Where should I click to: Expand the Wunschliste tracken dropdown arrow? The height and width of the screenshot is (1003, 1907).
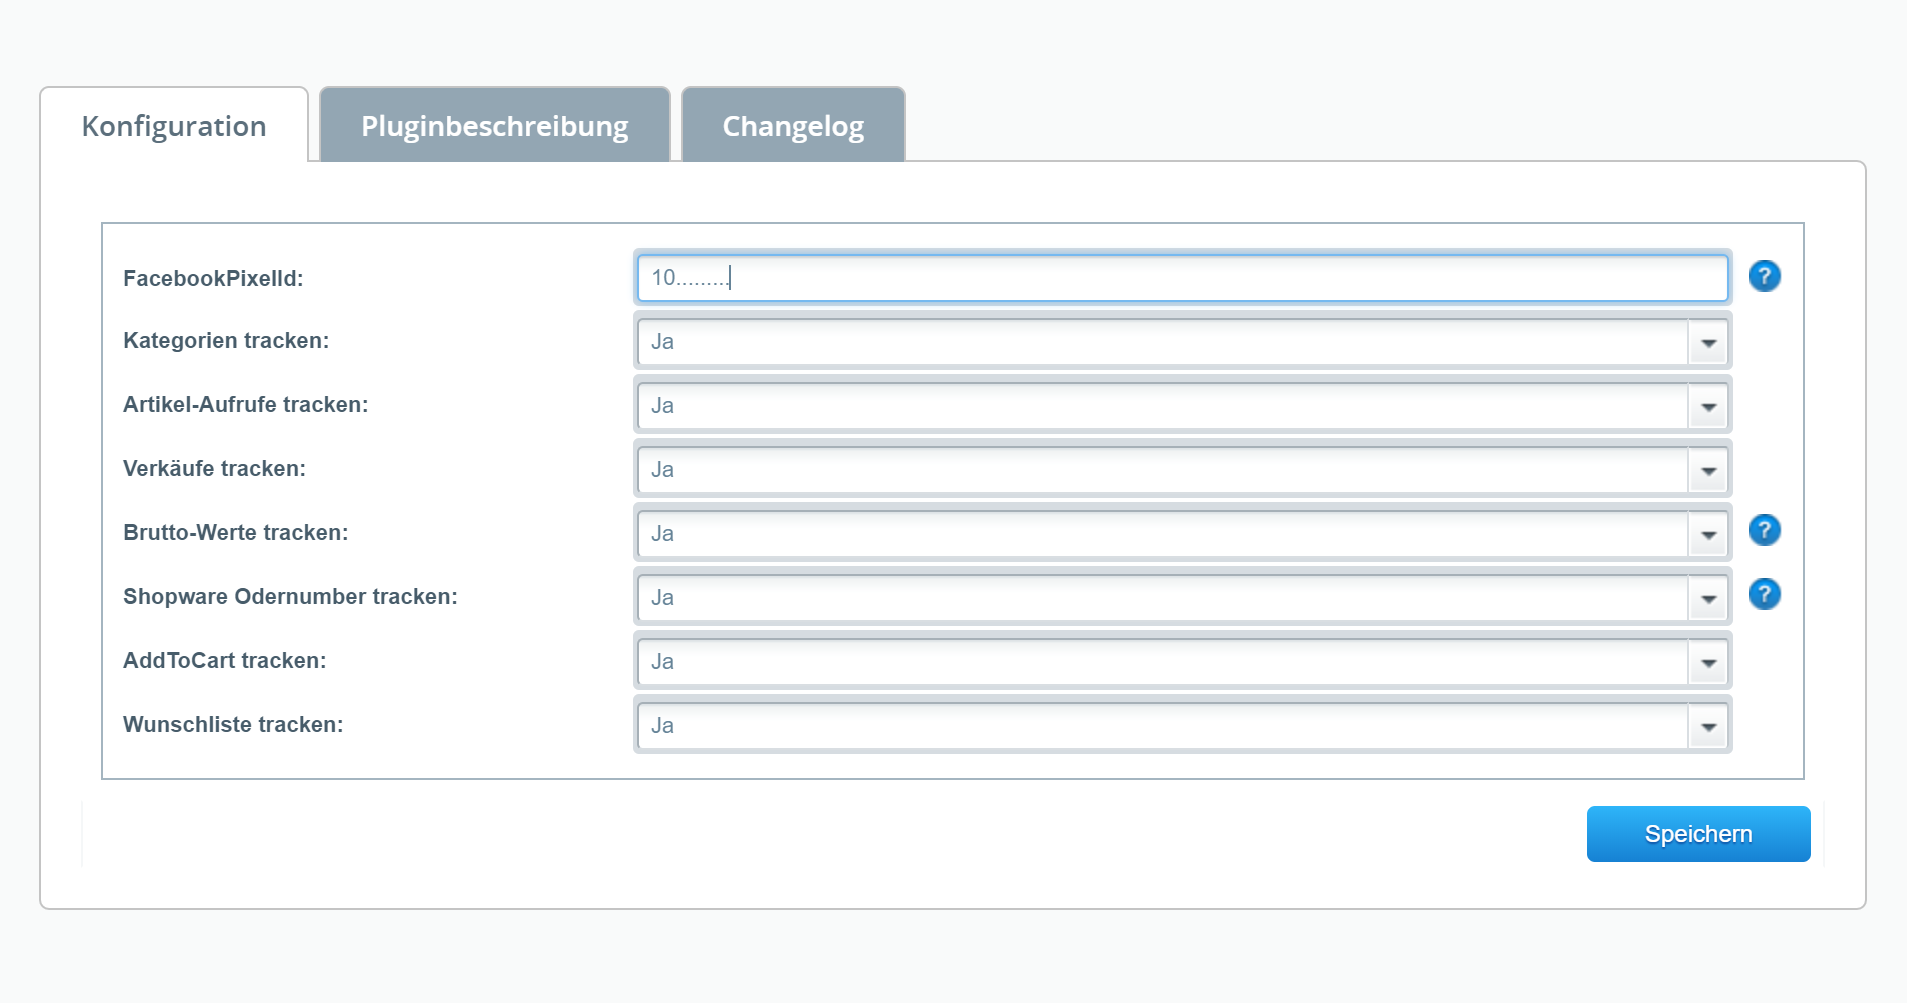[1708, 726]
